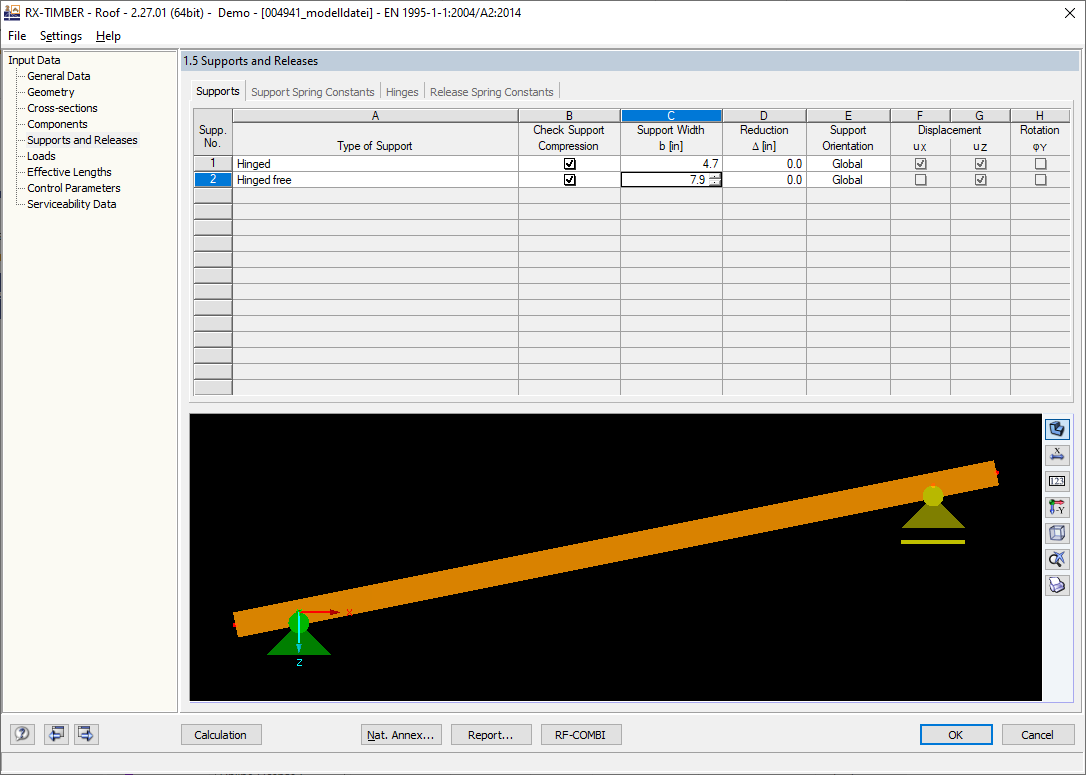Click column C header
This screenshot has height=775, width=1086.
pos(671,116)
